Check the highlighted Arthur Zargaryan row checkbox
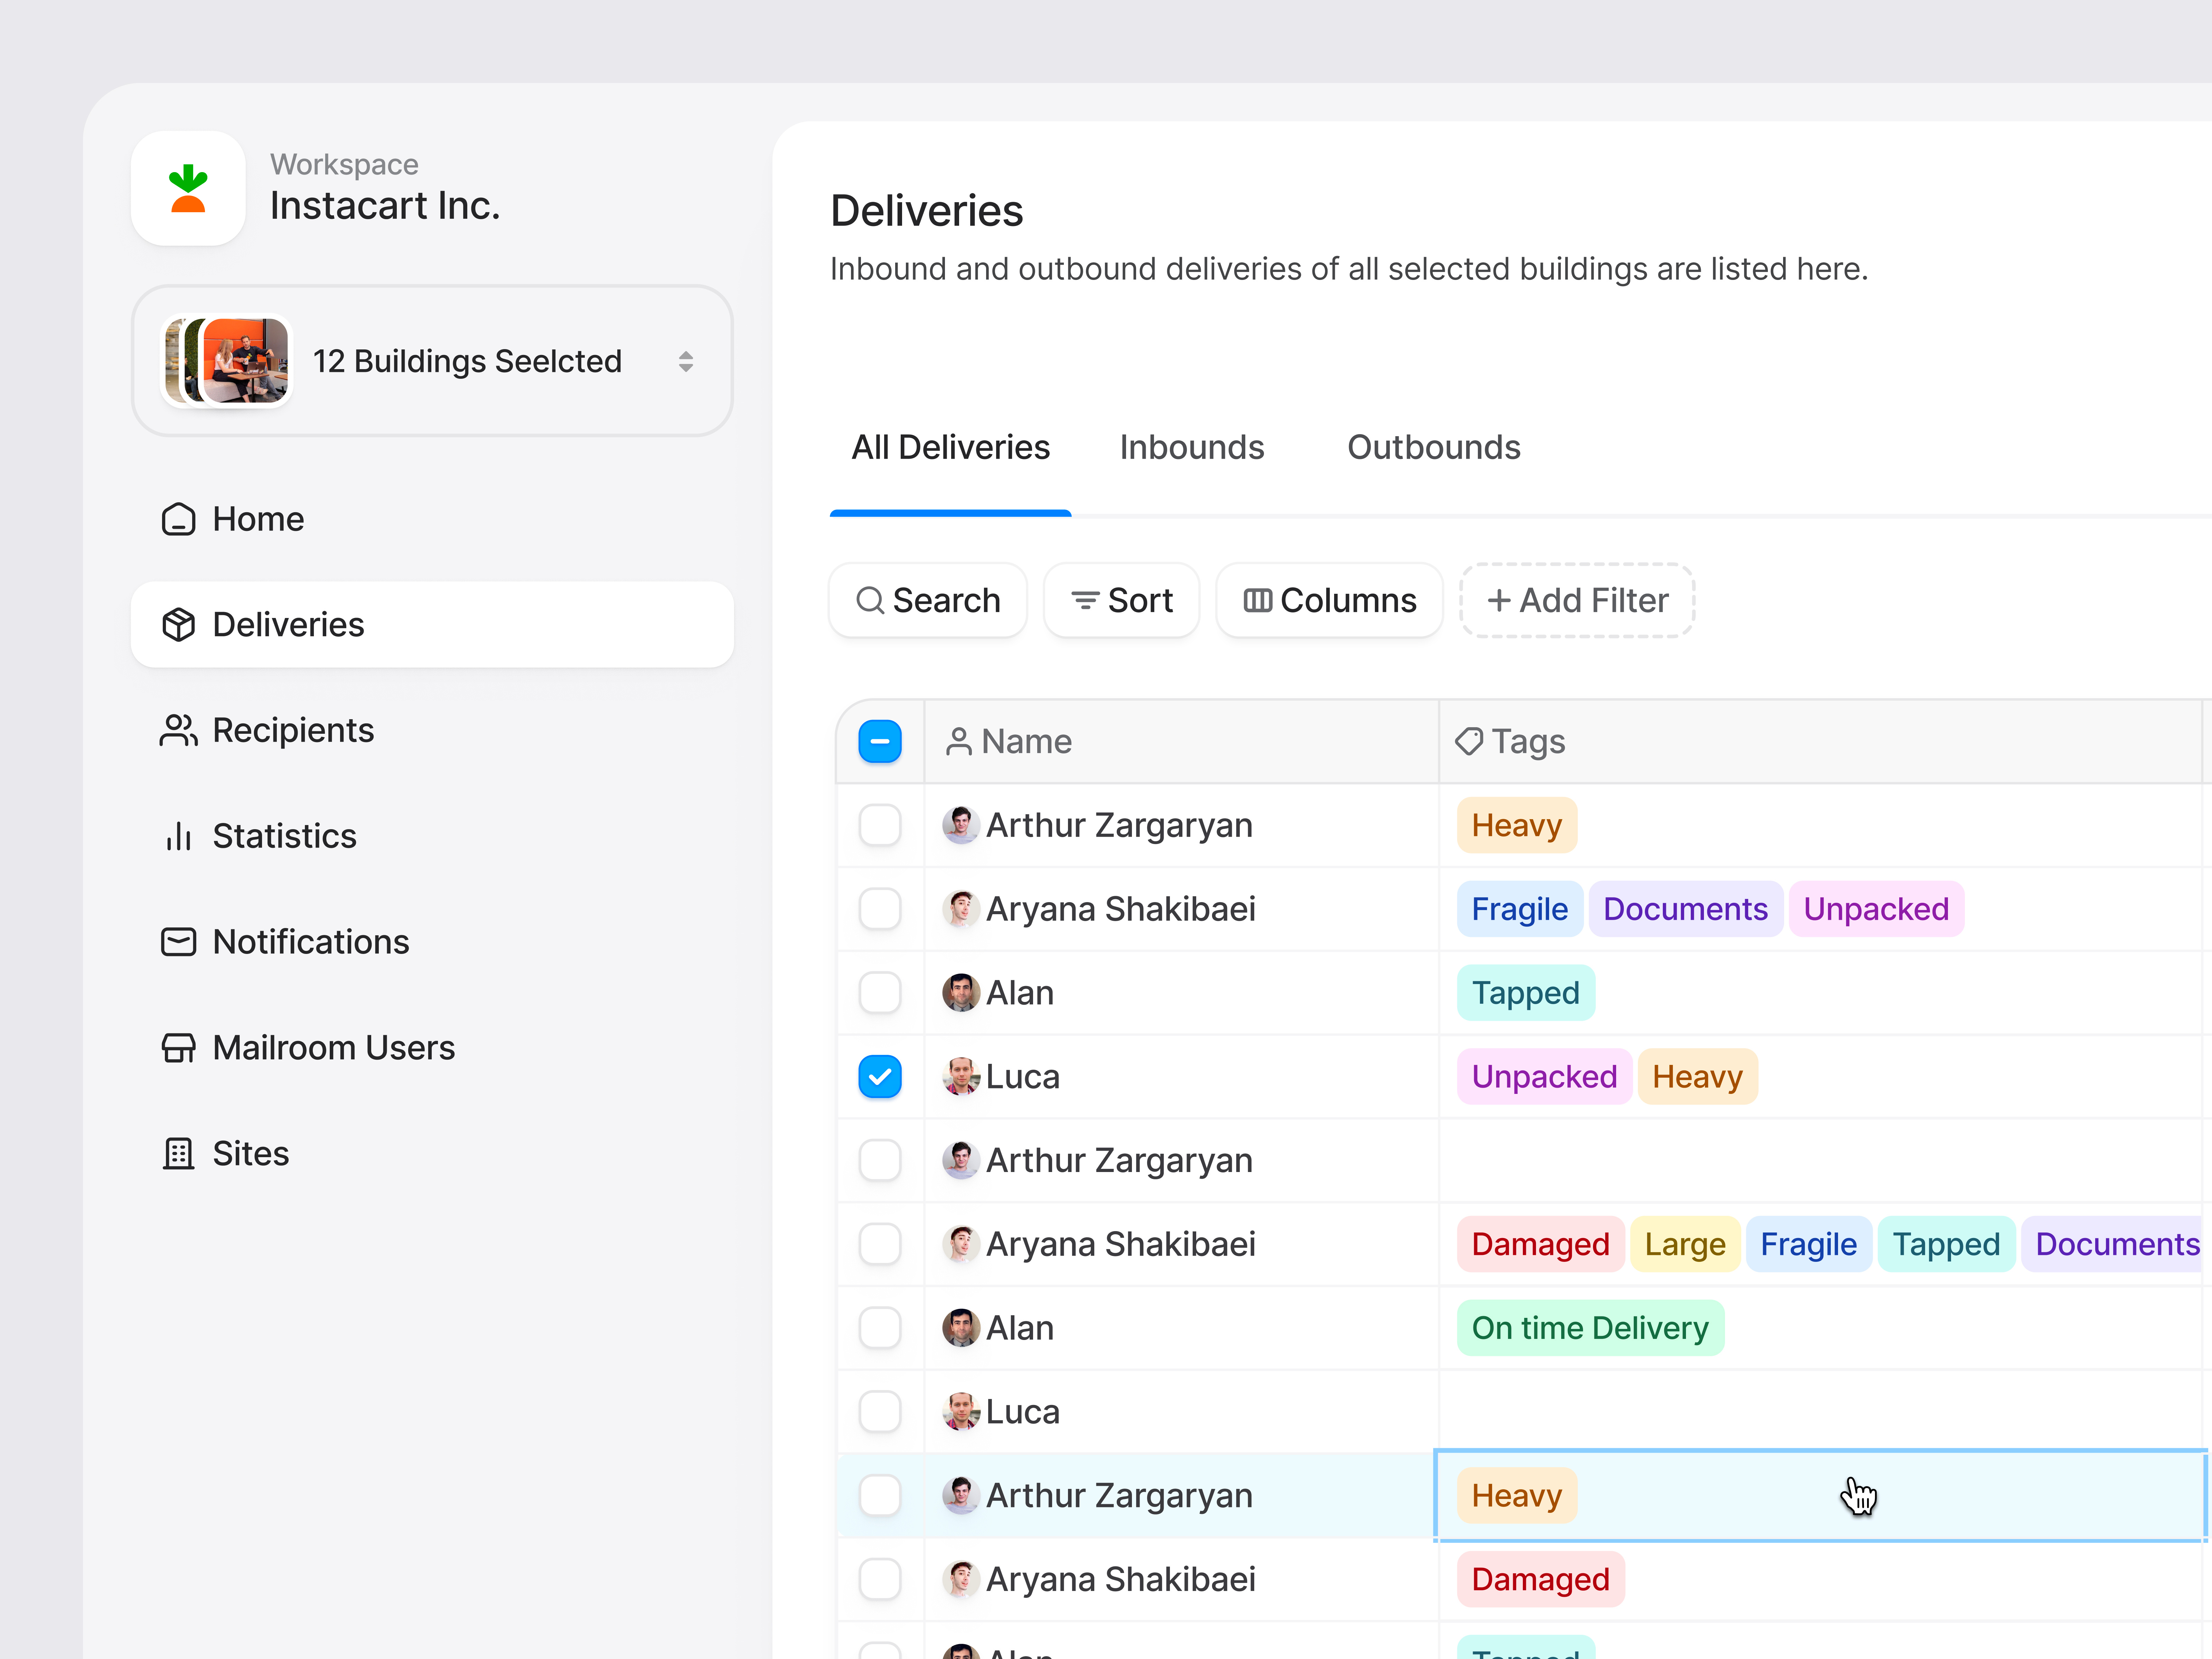This screenshot has height=1659, width=2212. [x=880, y=1496]
